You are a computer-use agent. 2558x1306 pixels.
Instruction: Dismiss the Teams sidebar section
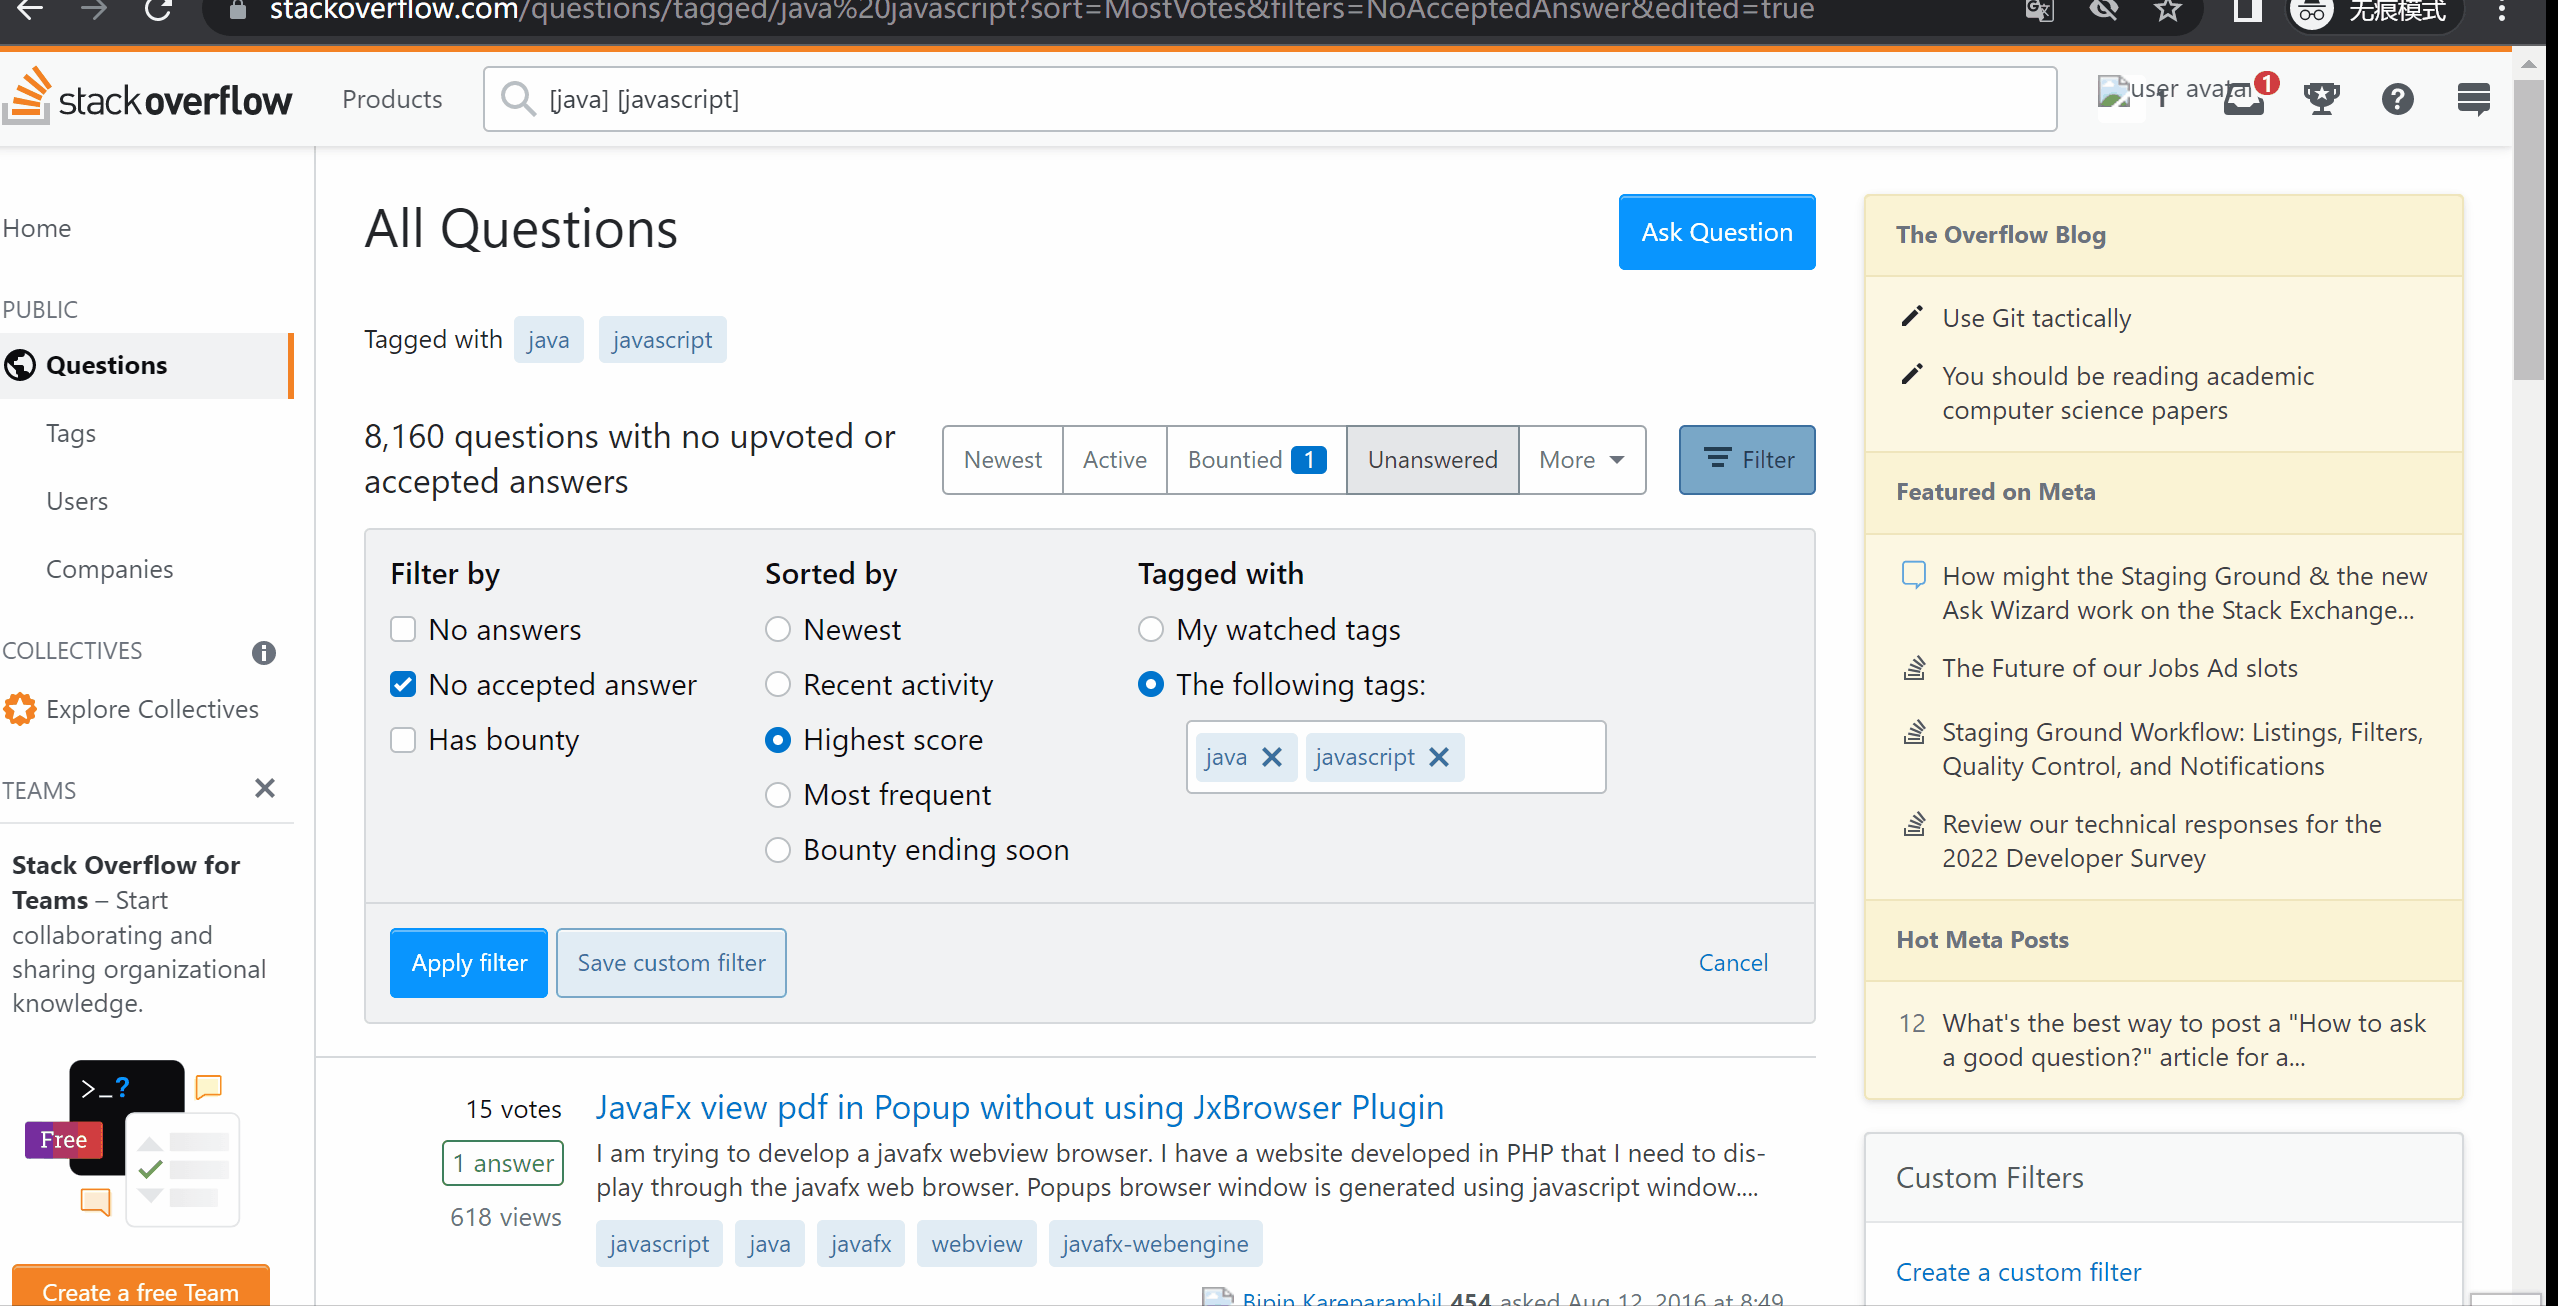pos(264,789)
